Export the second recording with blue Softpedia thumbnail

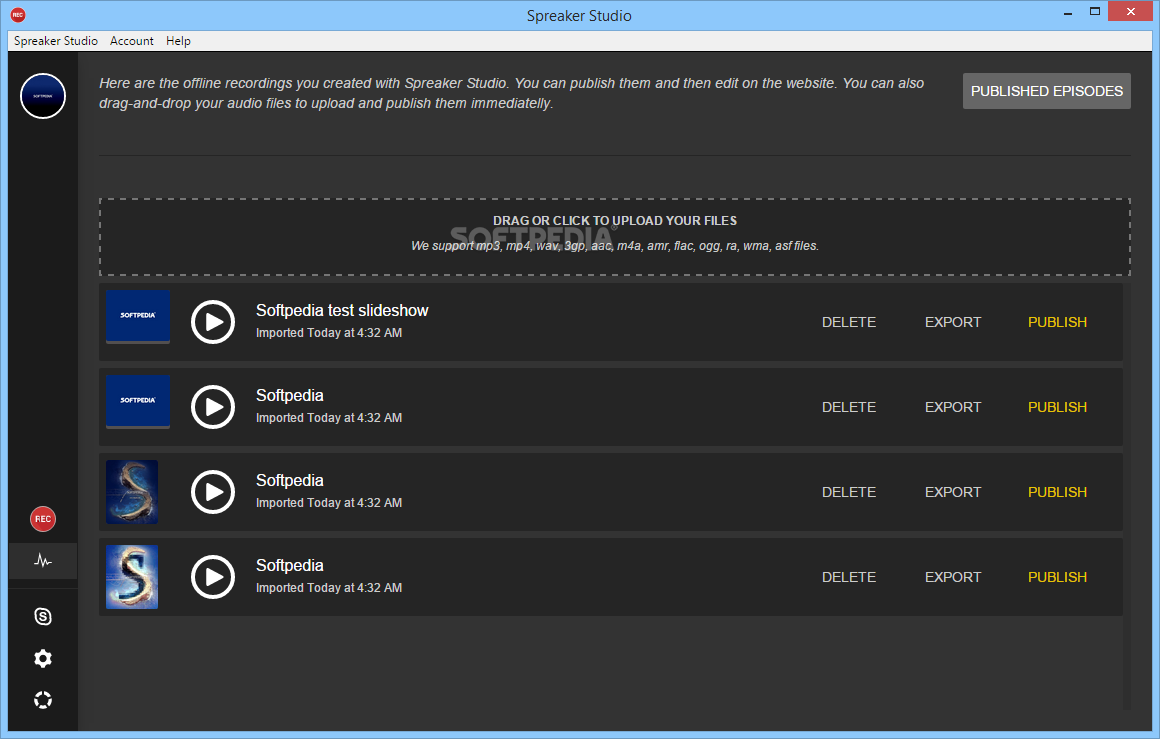pyautogui.click(x=953, y=408)
